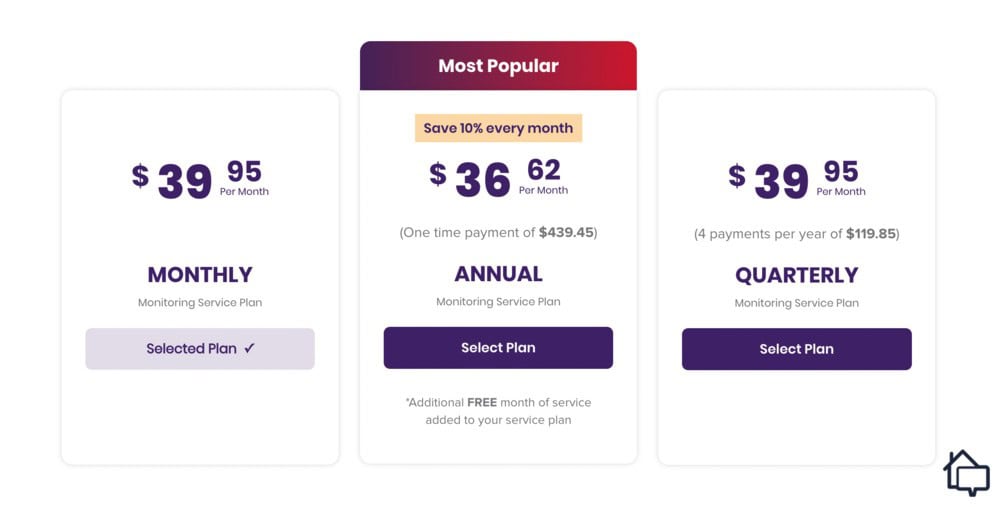This screenshot has width=1000, height=507.
Task: Click the Selected Plan button for Monthly
Action: pos(200,349)
